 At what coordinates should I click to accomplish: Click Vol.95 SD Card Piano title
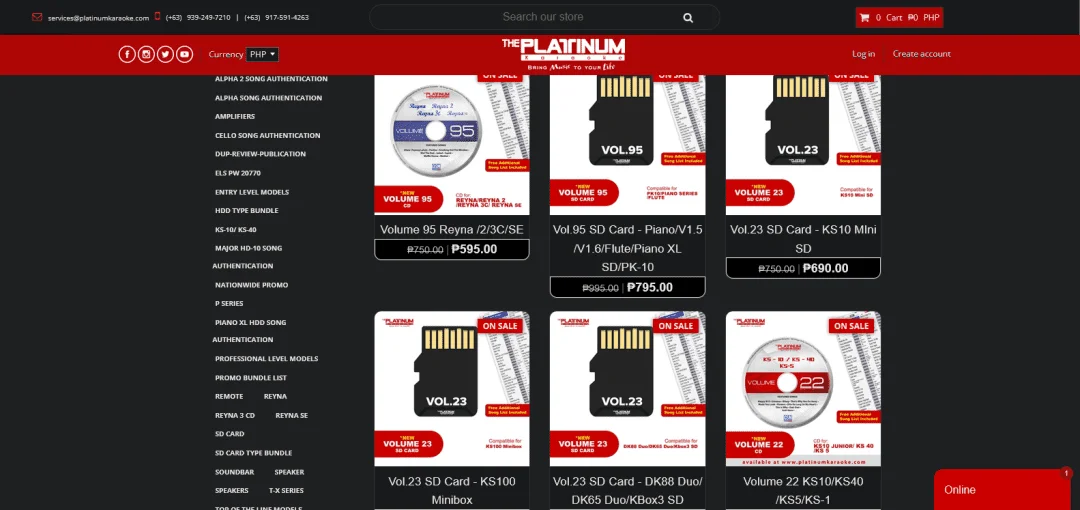(627, 248)
